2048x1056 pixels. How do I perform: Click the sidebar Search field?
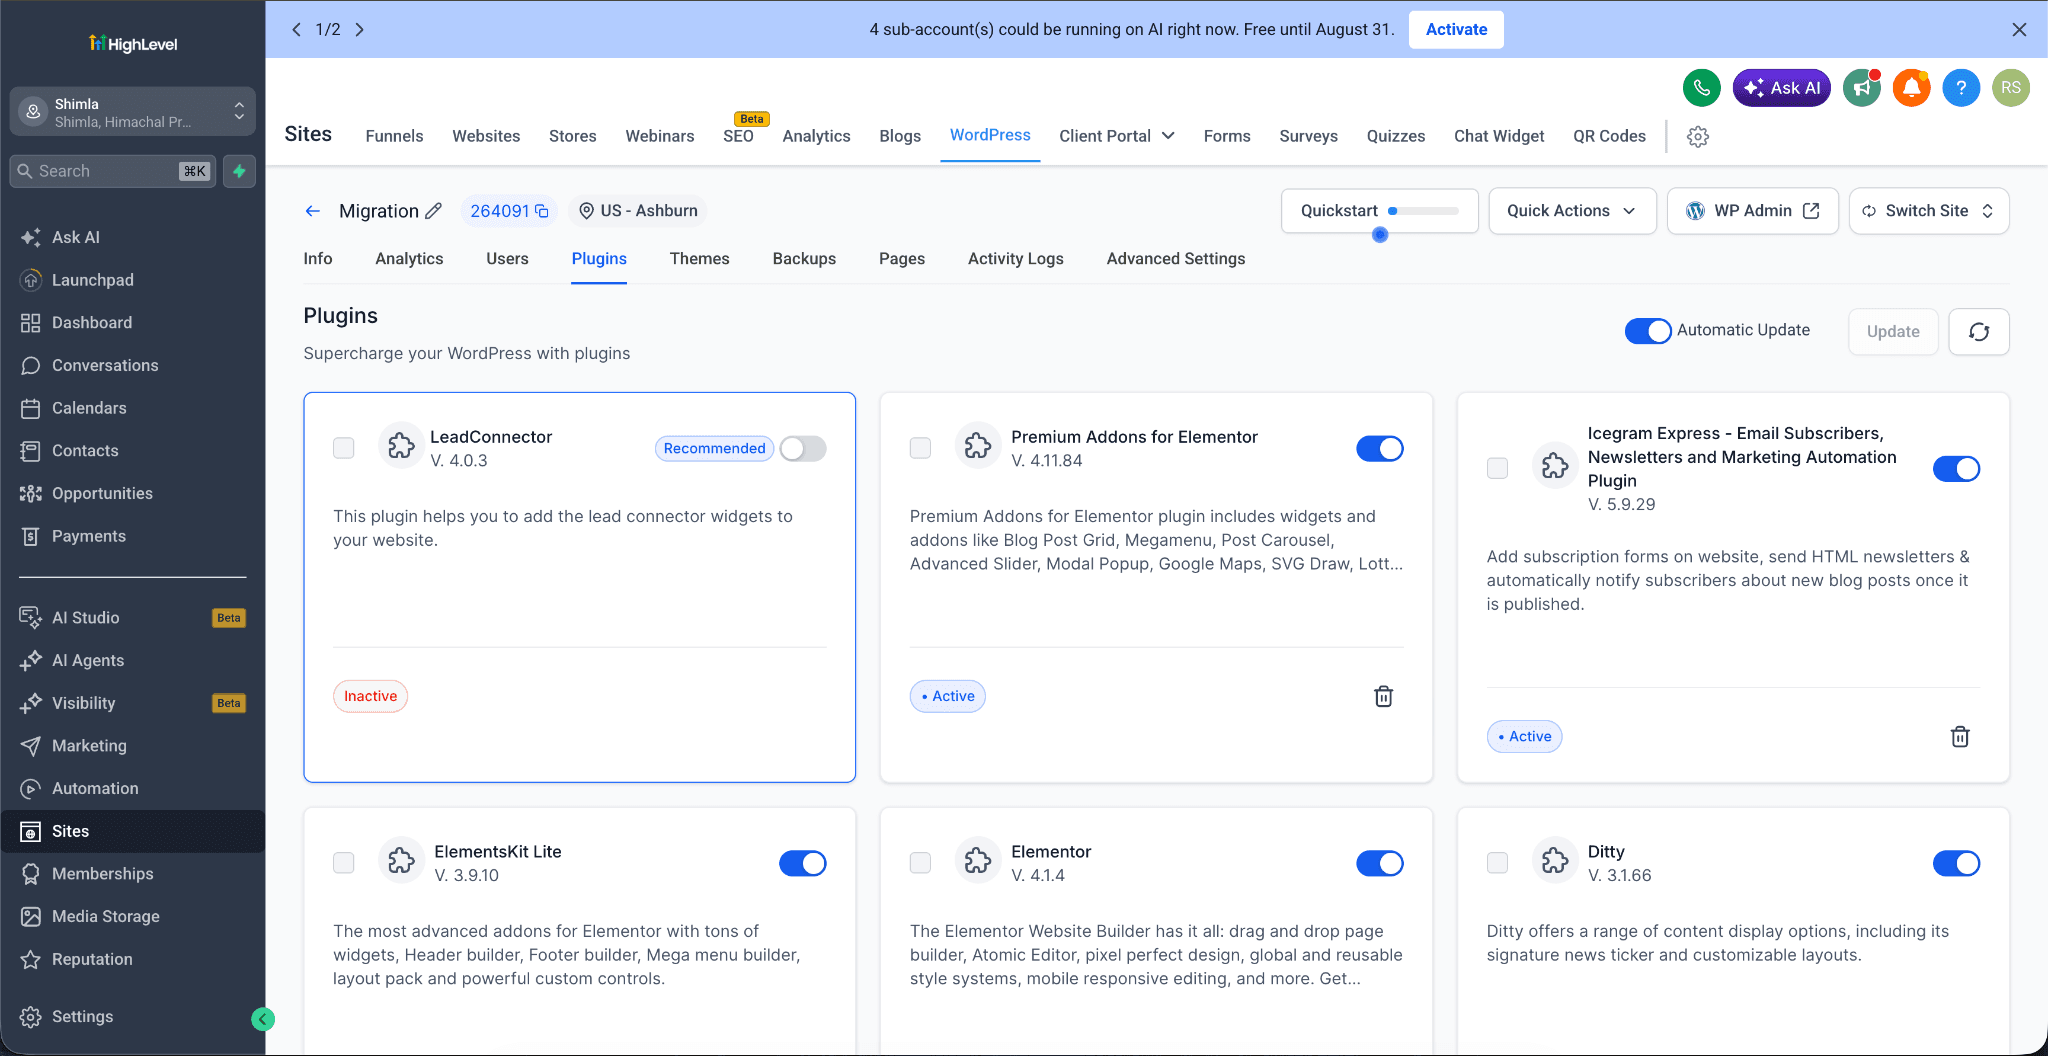pos(112,171)
